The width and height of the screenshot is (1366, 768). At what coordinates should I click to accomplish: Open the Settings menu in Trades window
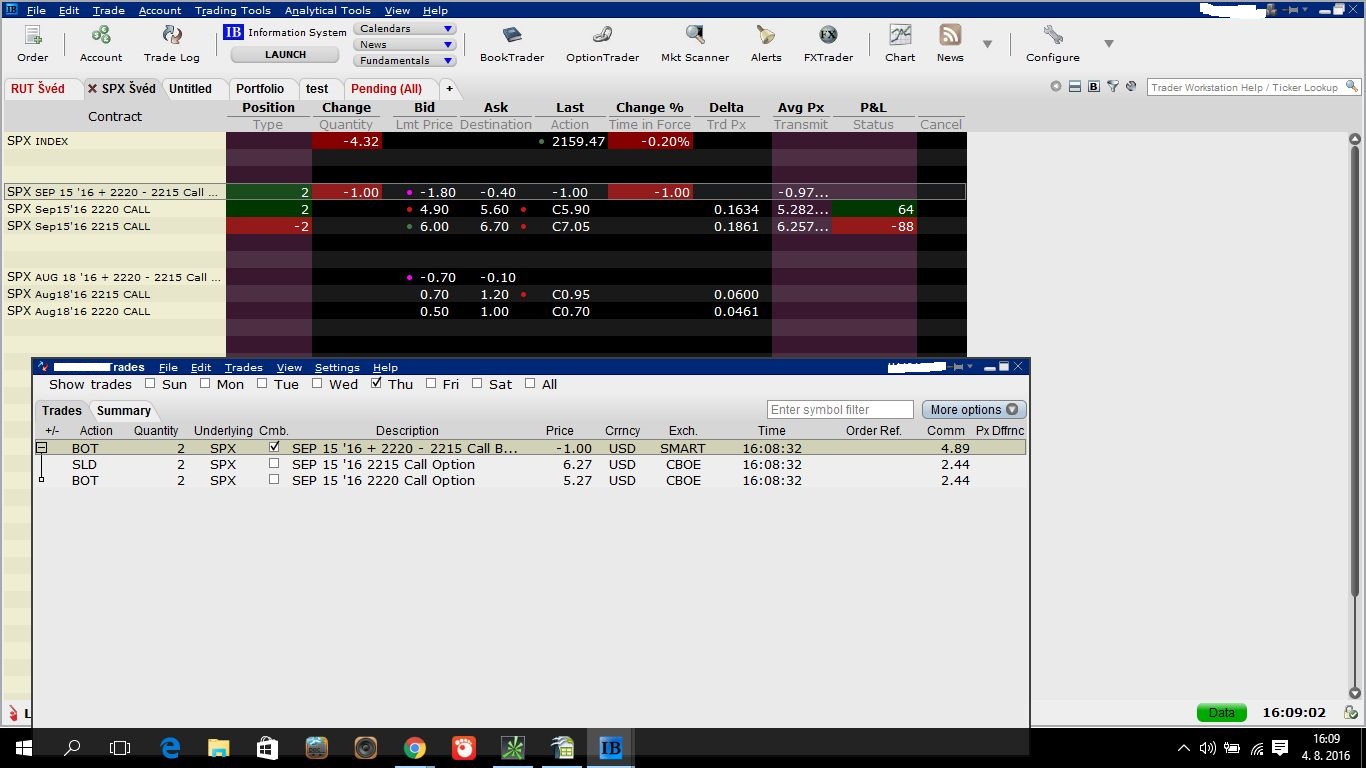[337, 367]
